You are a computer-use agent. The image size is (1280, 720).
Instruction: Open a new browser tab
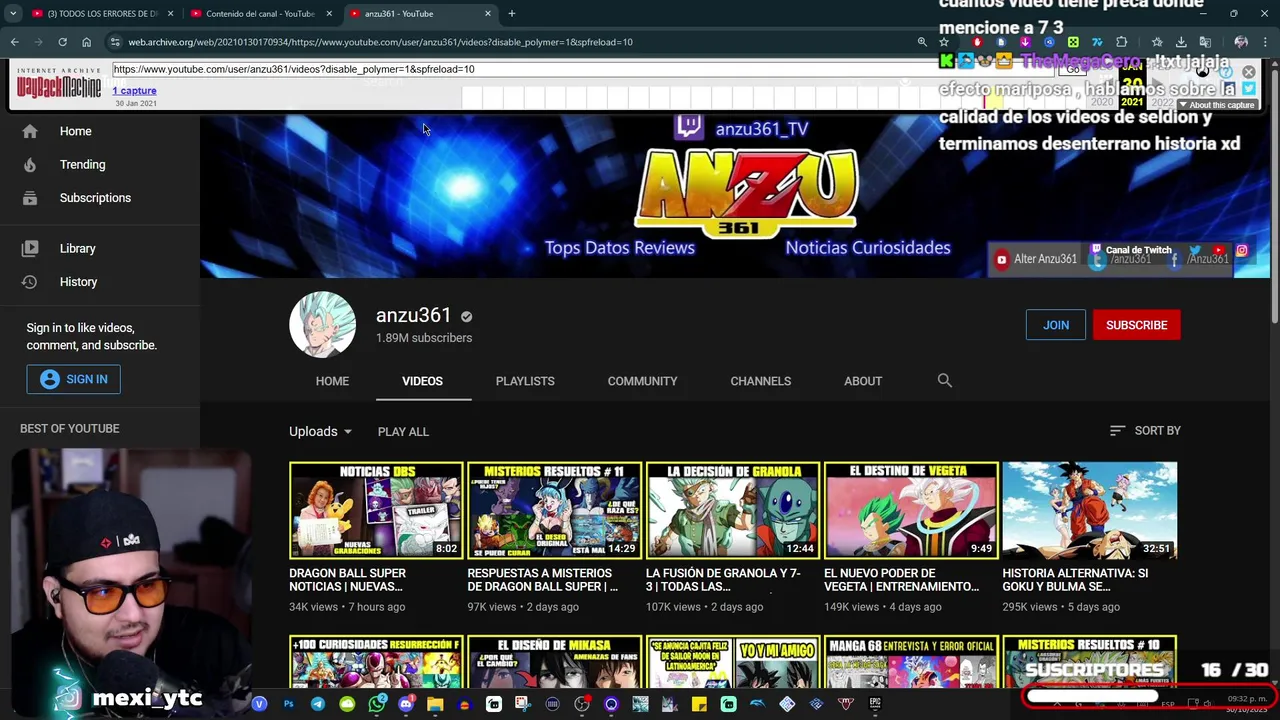coord(511,14)
